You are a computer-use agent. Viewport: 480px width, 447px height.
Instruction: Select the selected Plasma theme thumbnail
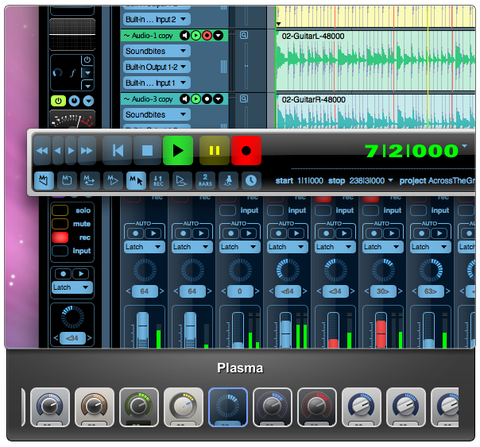pyautogui.click(x=228, y=407)
